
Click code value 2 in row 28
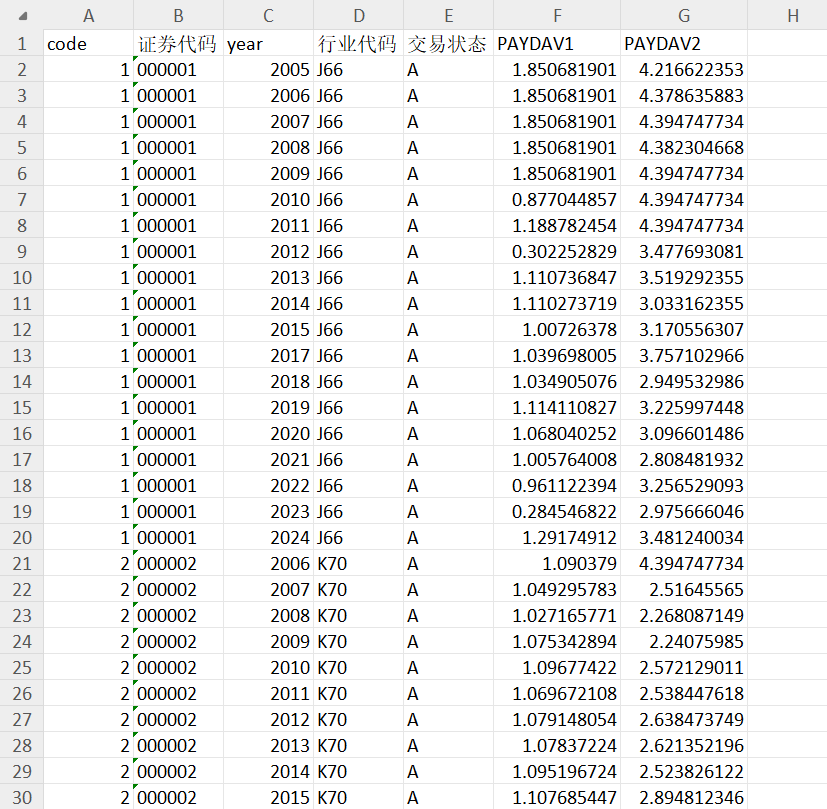coord(89,746)
